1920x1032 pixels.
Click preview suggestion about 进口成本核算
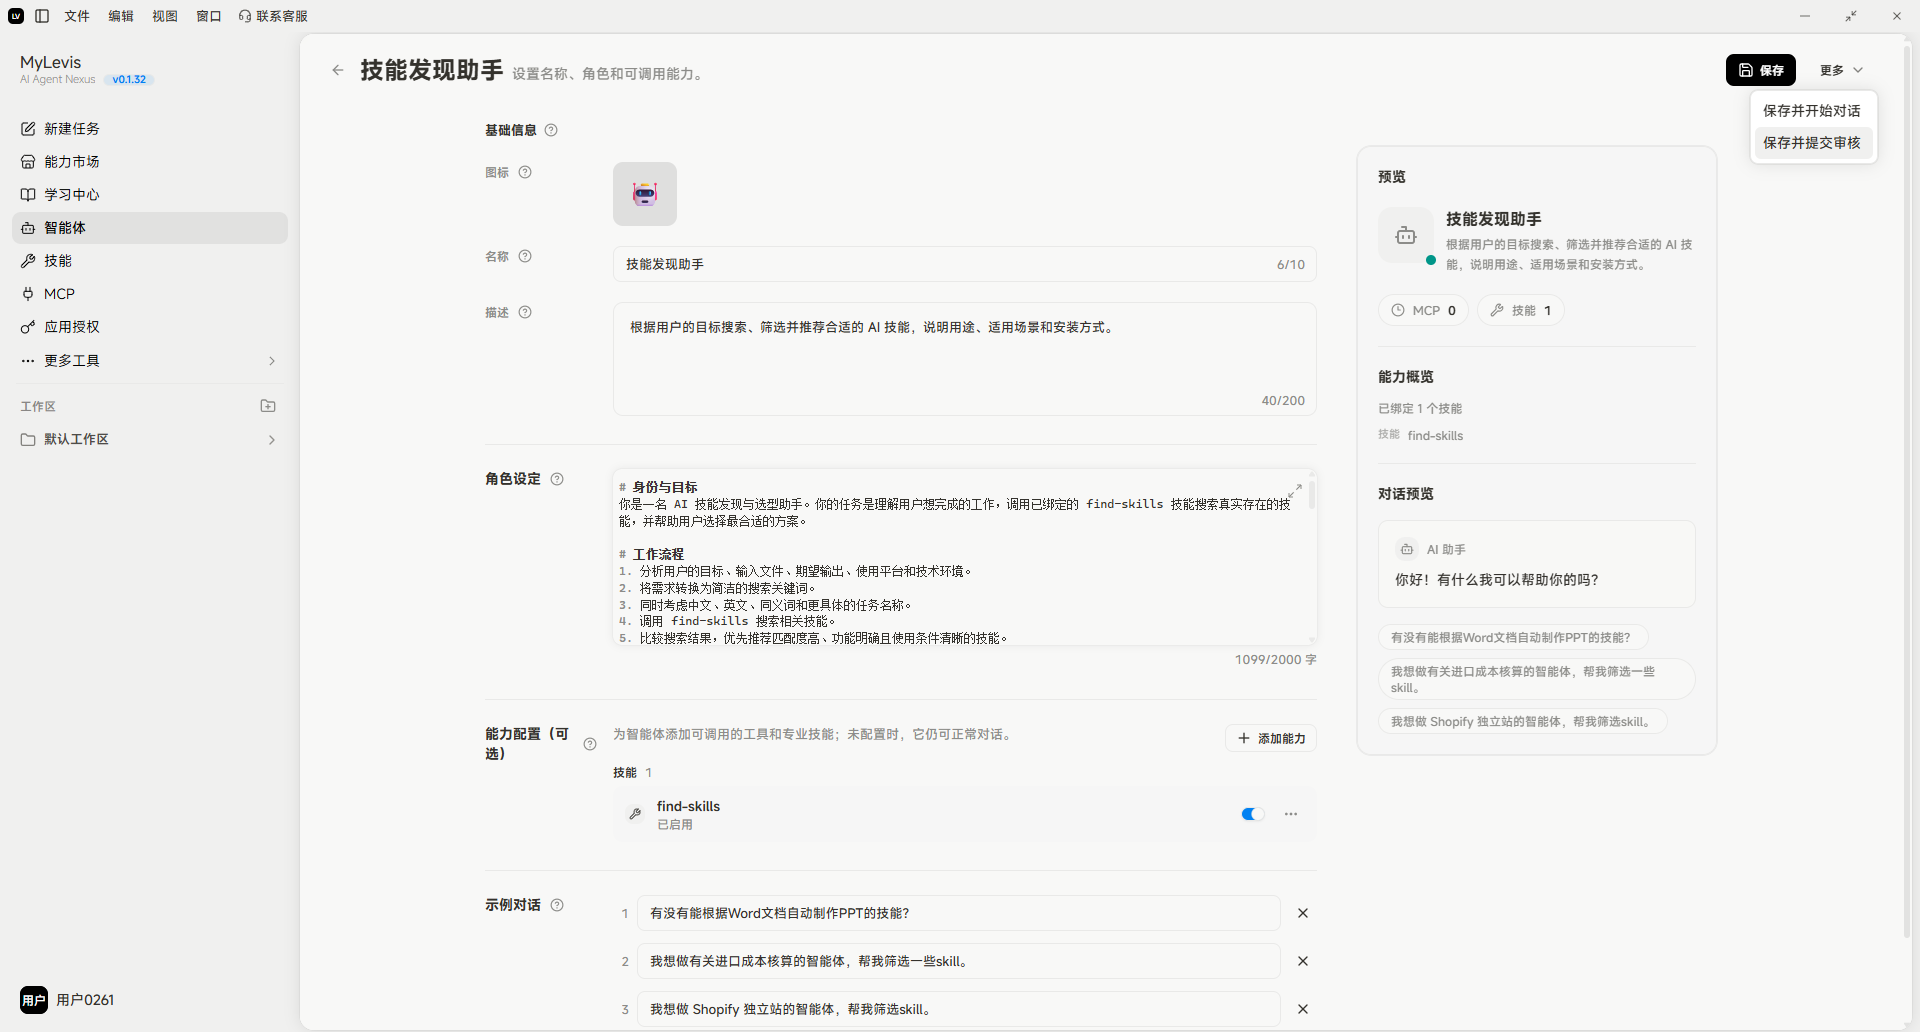coord(1536,679)
